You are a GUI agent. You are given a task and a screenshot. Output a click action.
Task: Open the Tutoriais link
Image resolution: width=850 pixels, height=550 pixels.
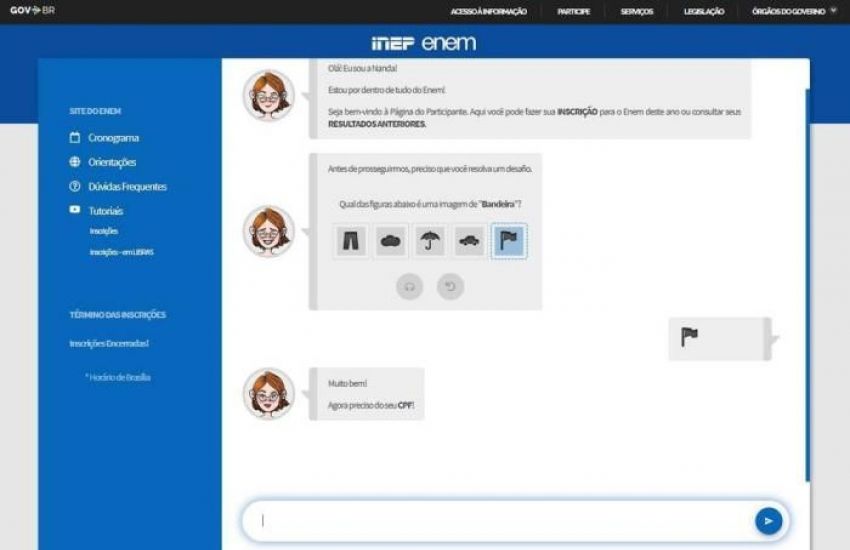tap(106, 211)
